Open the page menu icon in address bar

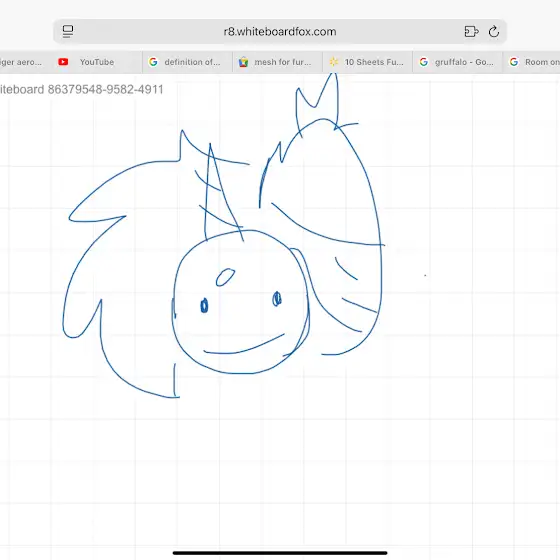tap(68, 31)
